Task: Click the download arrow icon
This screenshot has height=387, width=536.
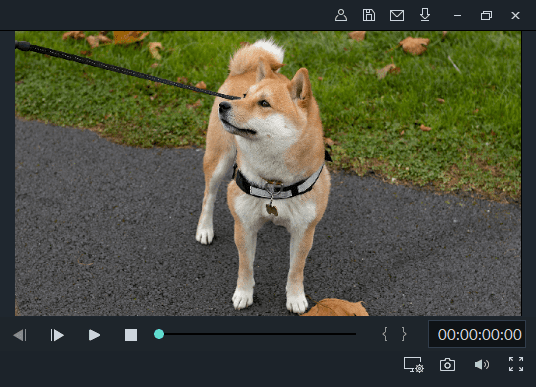Action: click(x=425, y=15)
